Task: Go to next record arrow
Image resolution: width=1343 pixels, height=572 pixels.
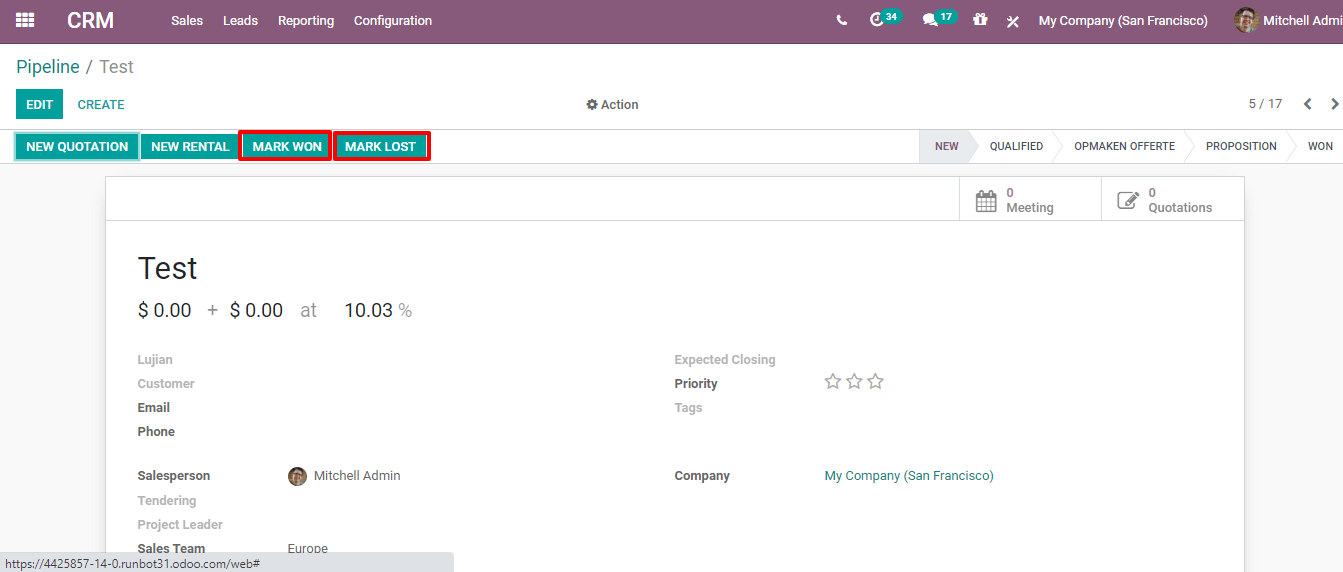Action: pos(1334,104)
